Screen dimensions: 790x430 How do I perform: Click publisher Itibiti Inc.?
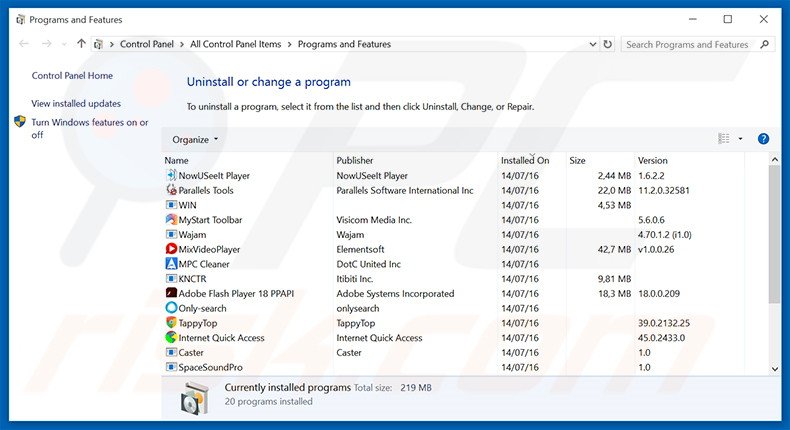point(355,279)
